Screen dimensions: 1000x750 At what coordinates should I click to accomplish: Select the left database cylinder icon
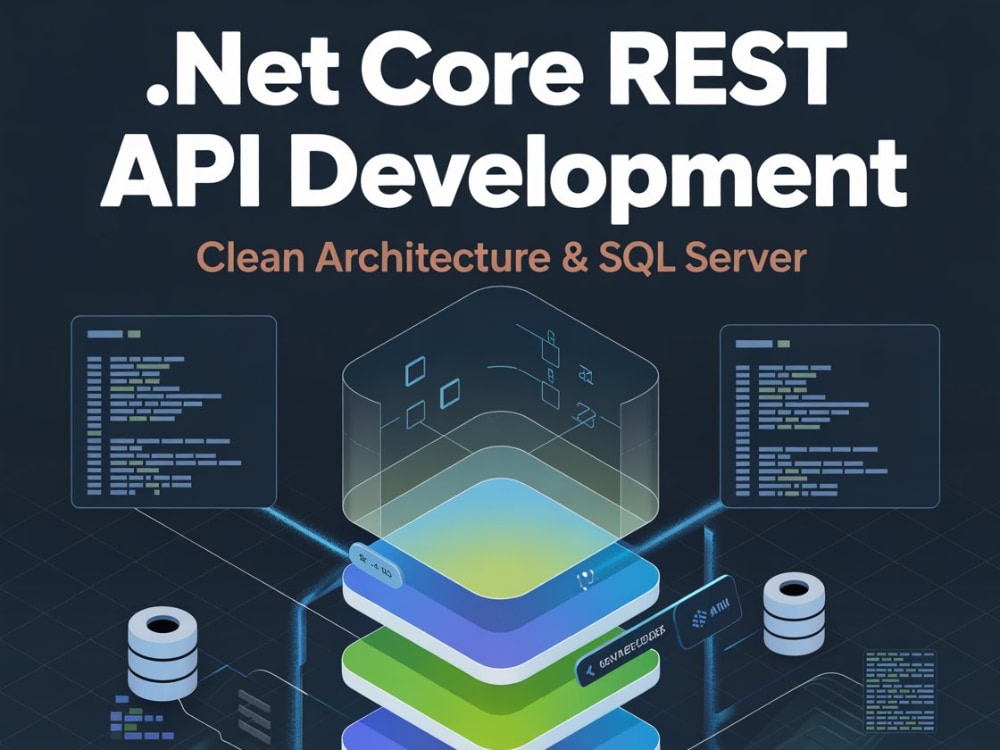[x=162, y=654]
